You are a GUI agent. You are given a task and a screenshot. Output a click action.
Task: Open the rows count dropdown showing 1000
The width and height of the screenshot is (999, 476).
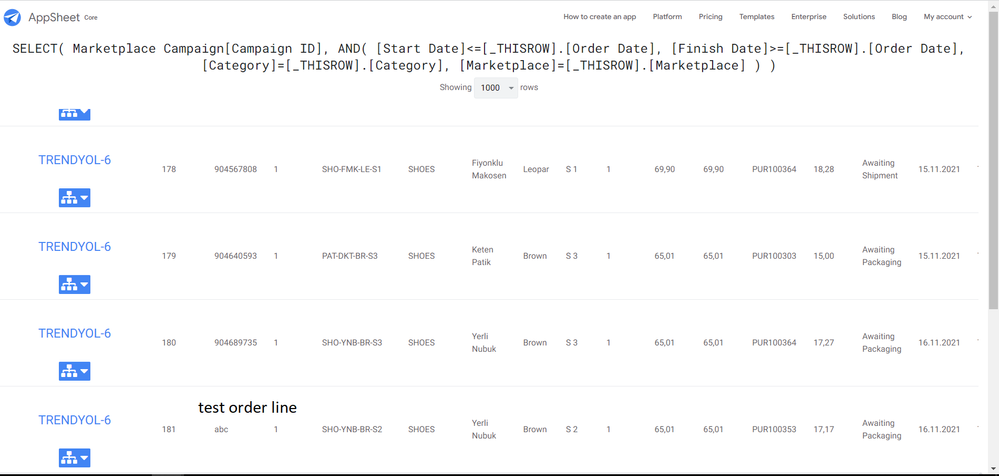pos(496,88)
